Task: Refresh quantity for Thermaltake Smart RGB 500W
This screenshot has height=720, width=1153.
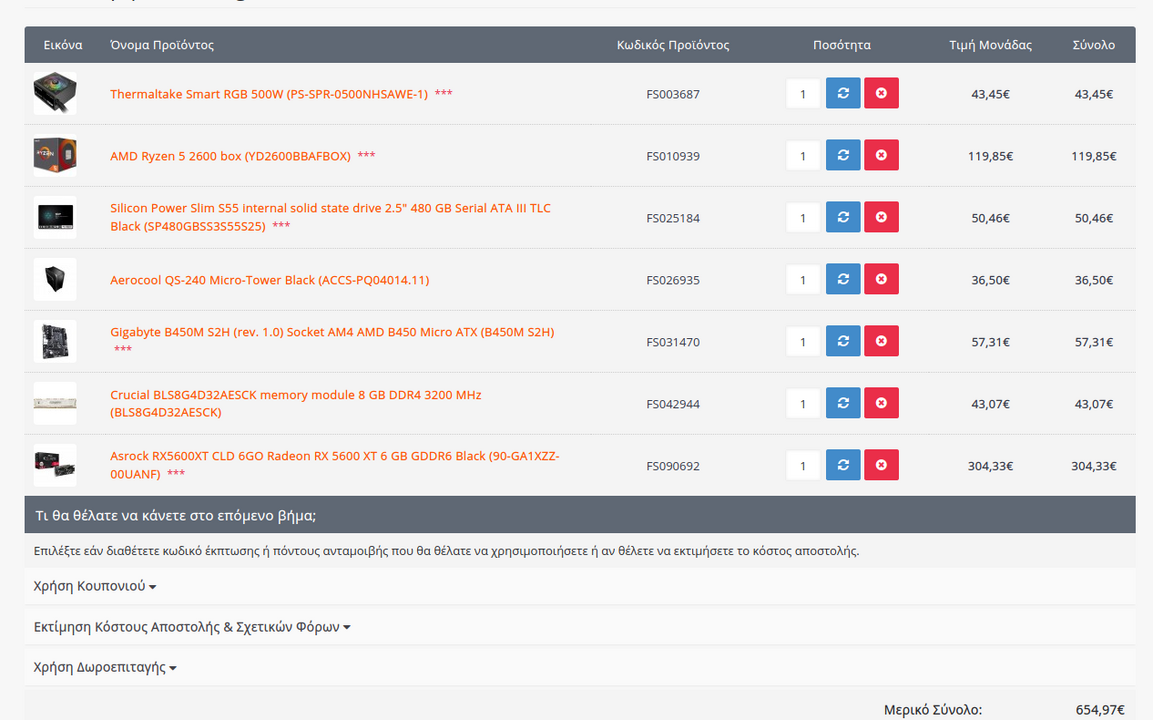Action: 843,93
